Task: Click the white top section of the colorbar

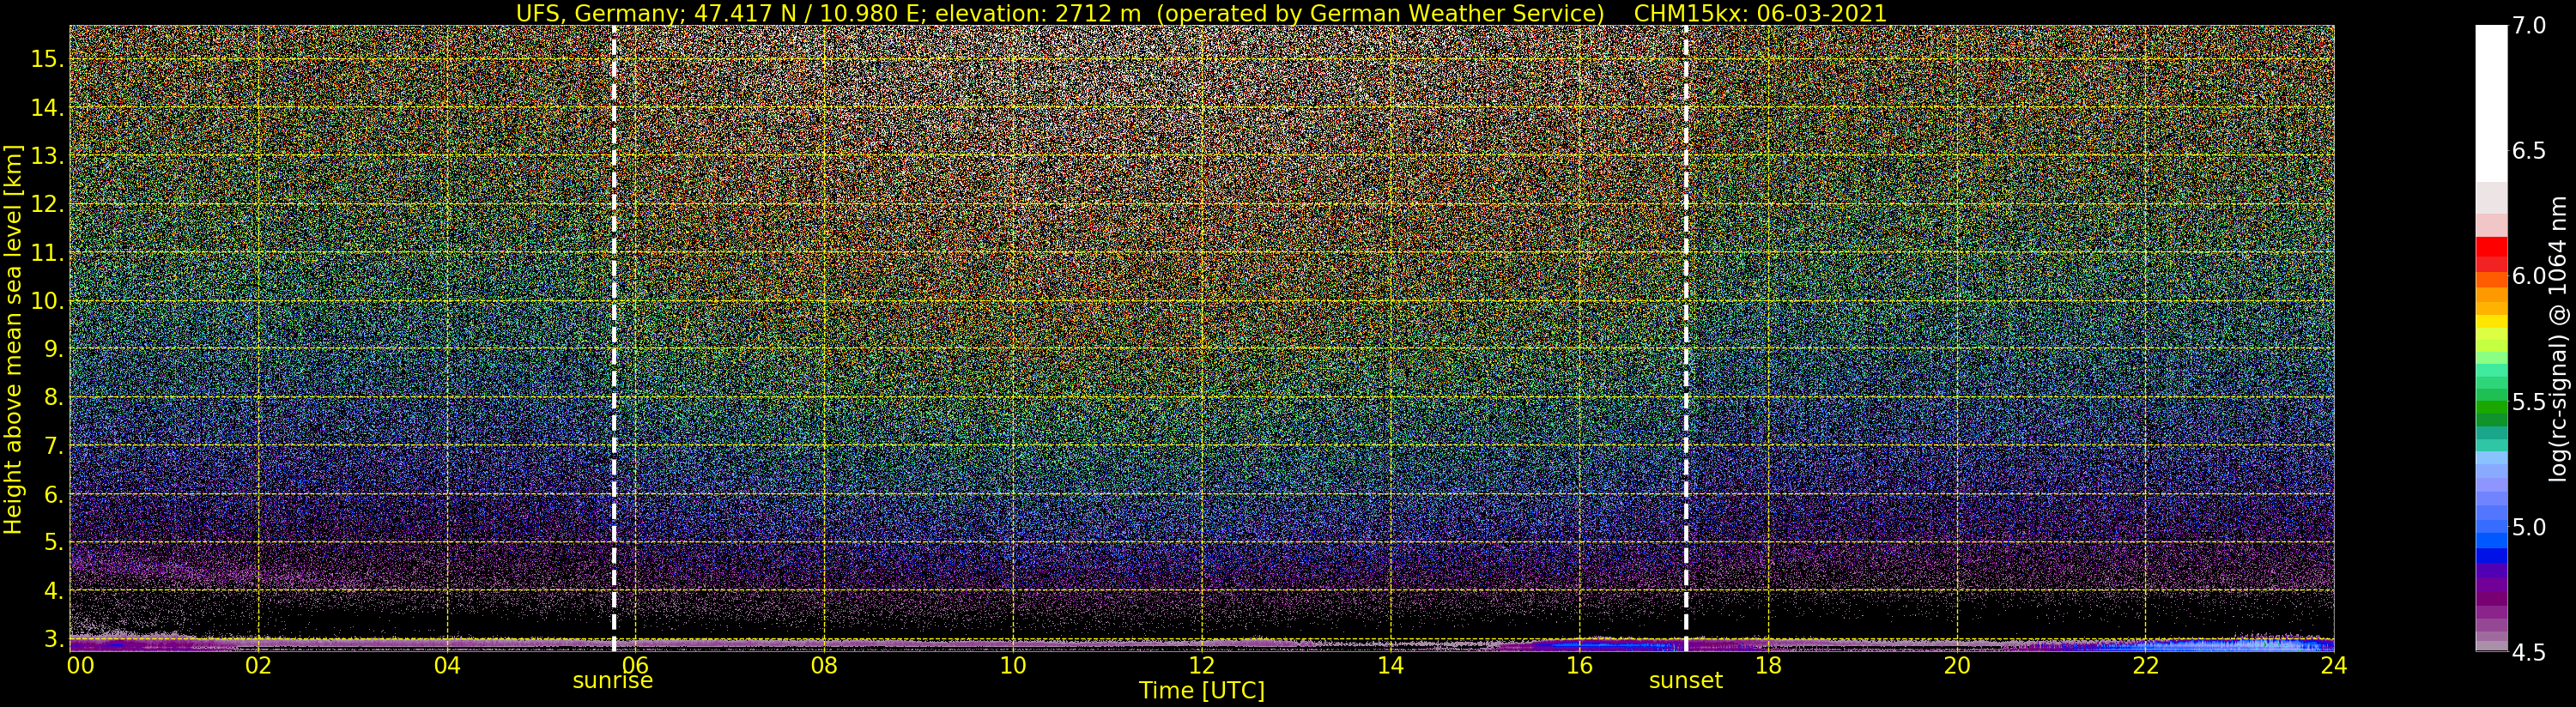Action: point(2491,103)
